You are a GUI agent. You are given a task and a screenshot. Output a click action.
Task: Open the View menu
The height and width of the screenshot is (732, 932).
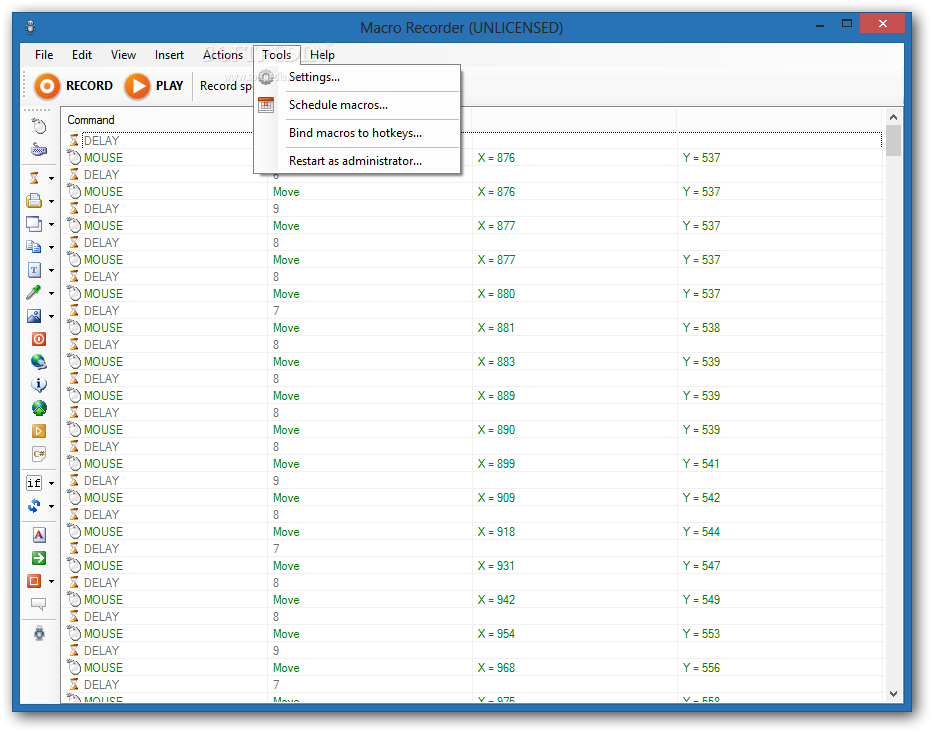click(123, 55)
